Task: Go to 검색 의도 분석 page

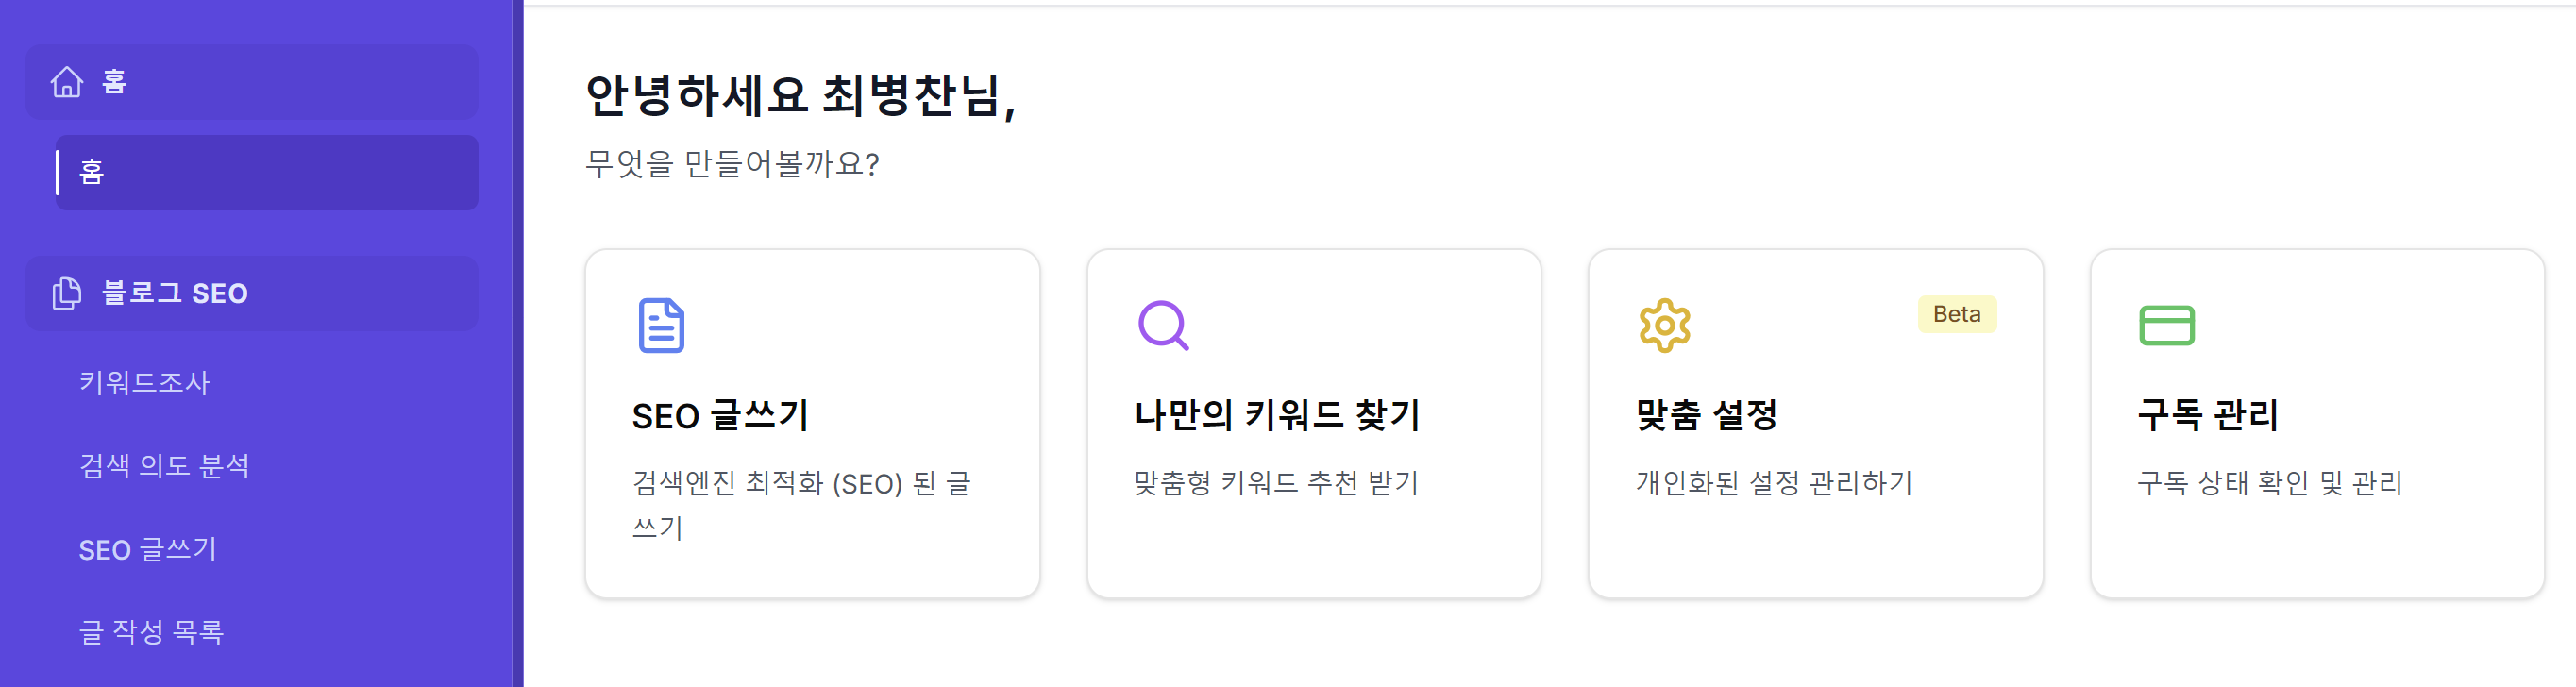Action: 164,466
